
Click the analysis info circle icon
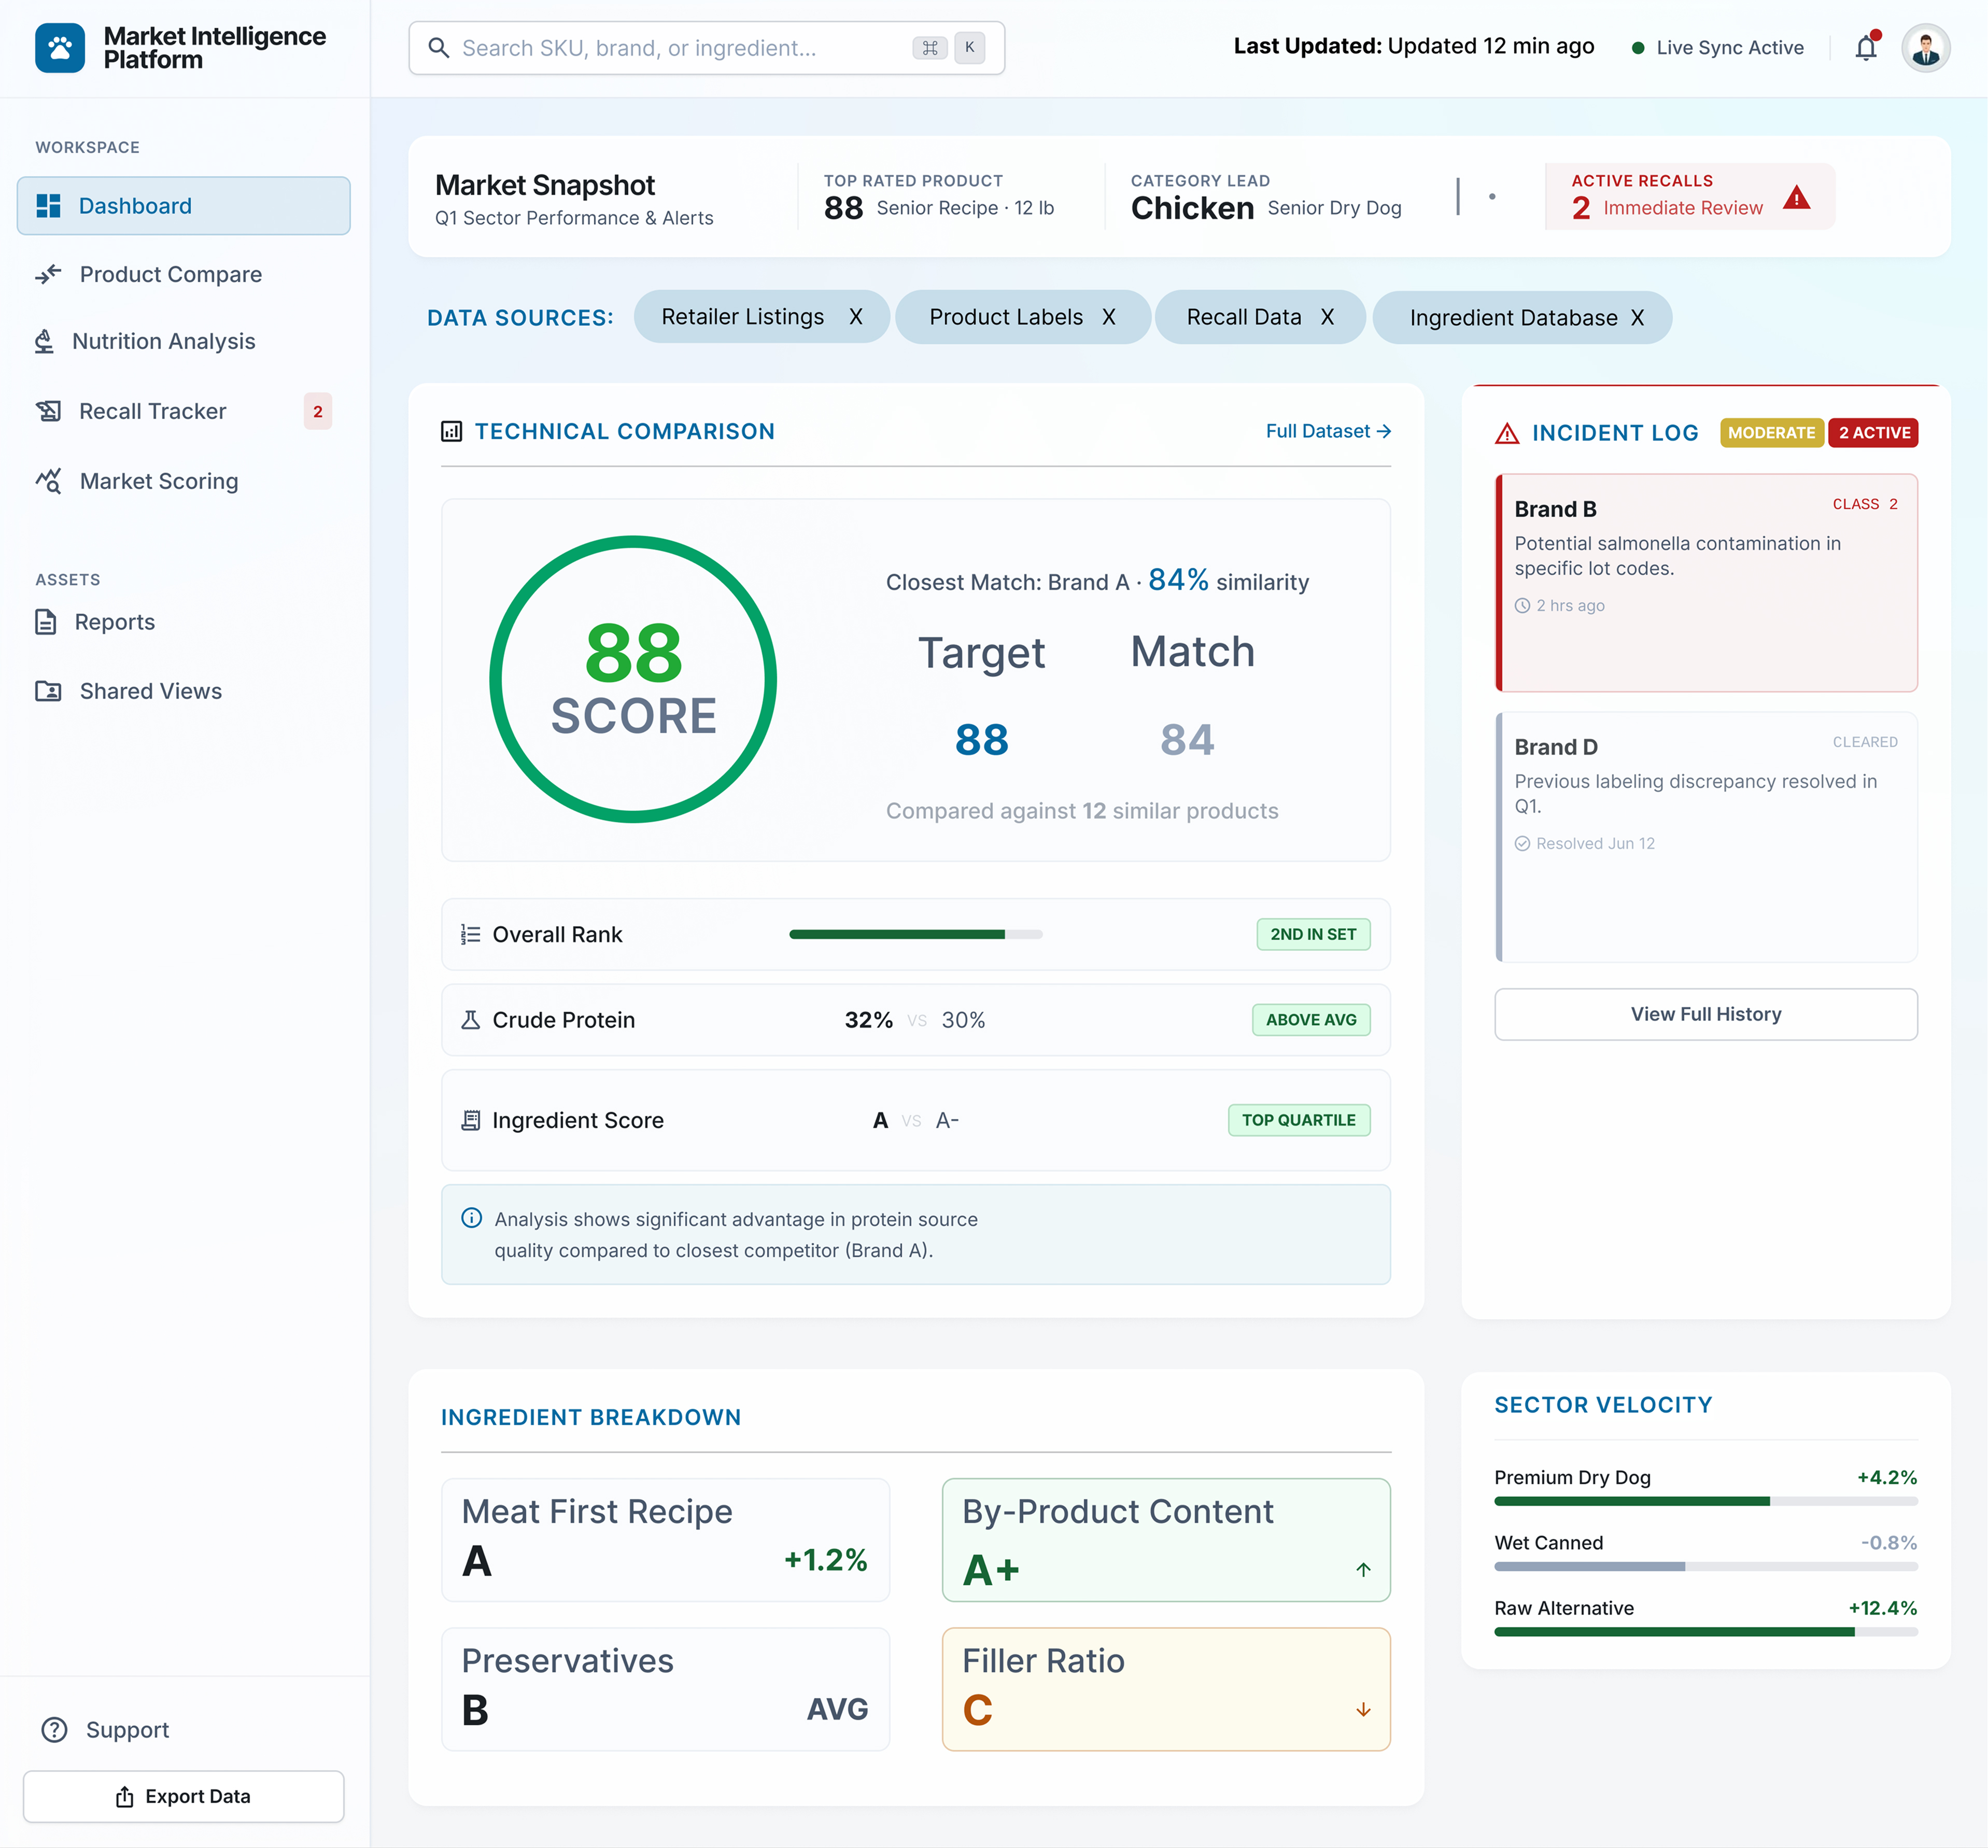tap(471, 1218)
